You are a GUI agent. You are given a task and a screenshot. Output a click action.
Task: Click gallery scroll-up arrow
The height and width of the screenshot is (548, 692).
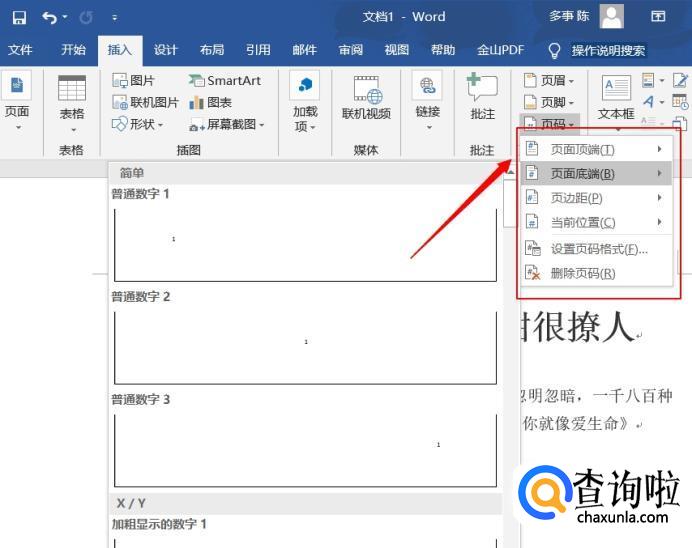[x=511, y=173]
